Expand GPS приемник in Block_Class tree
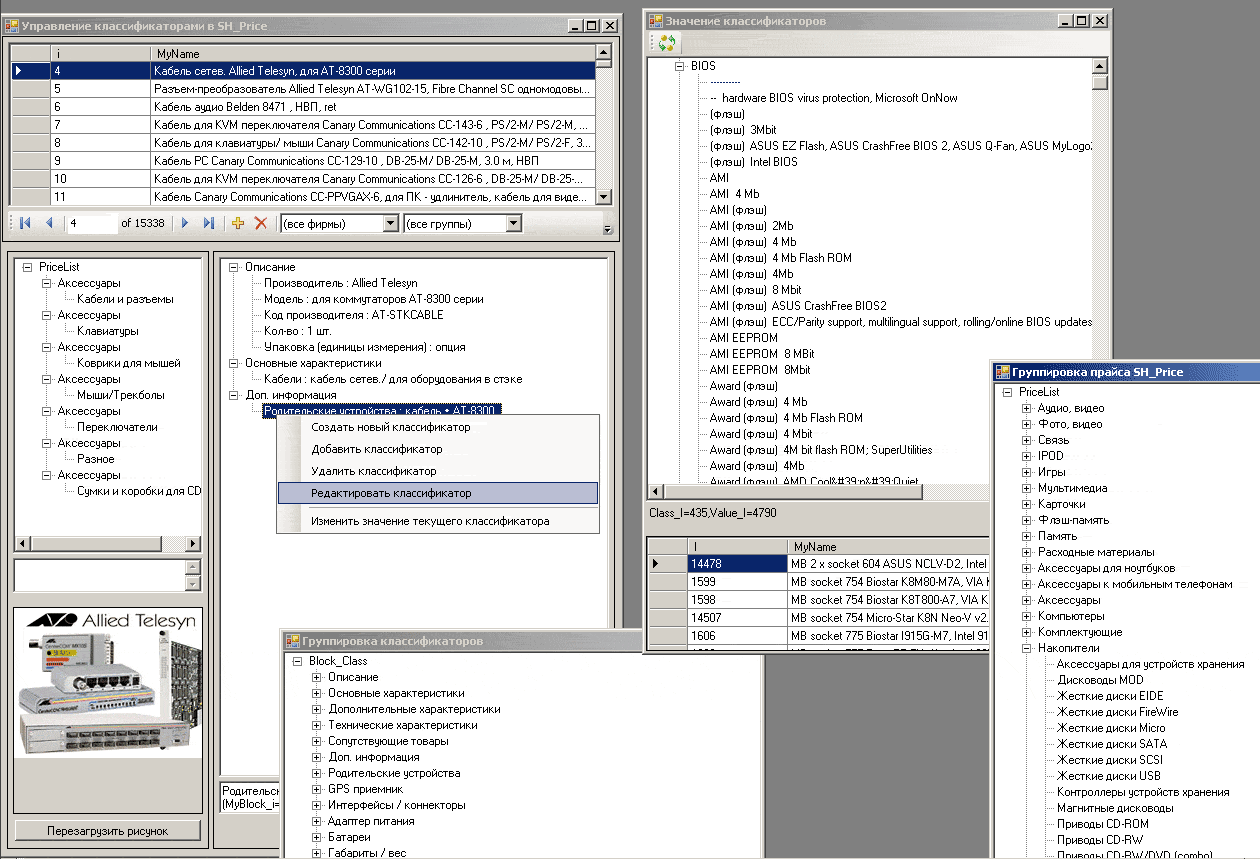The height and width of the screenshot is (859, 1260). pos(317,789)
